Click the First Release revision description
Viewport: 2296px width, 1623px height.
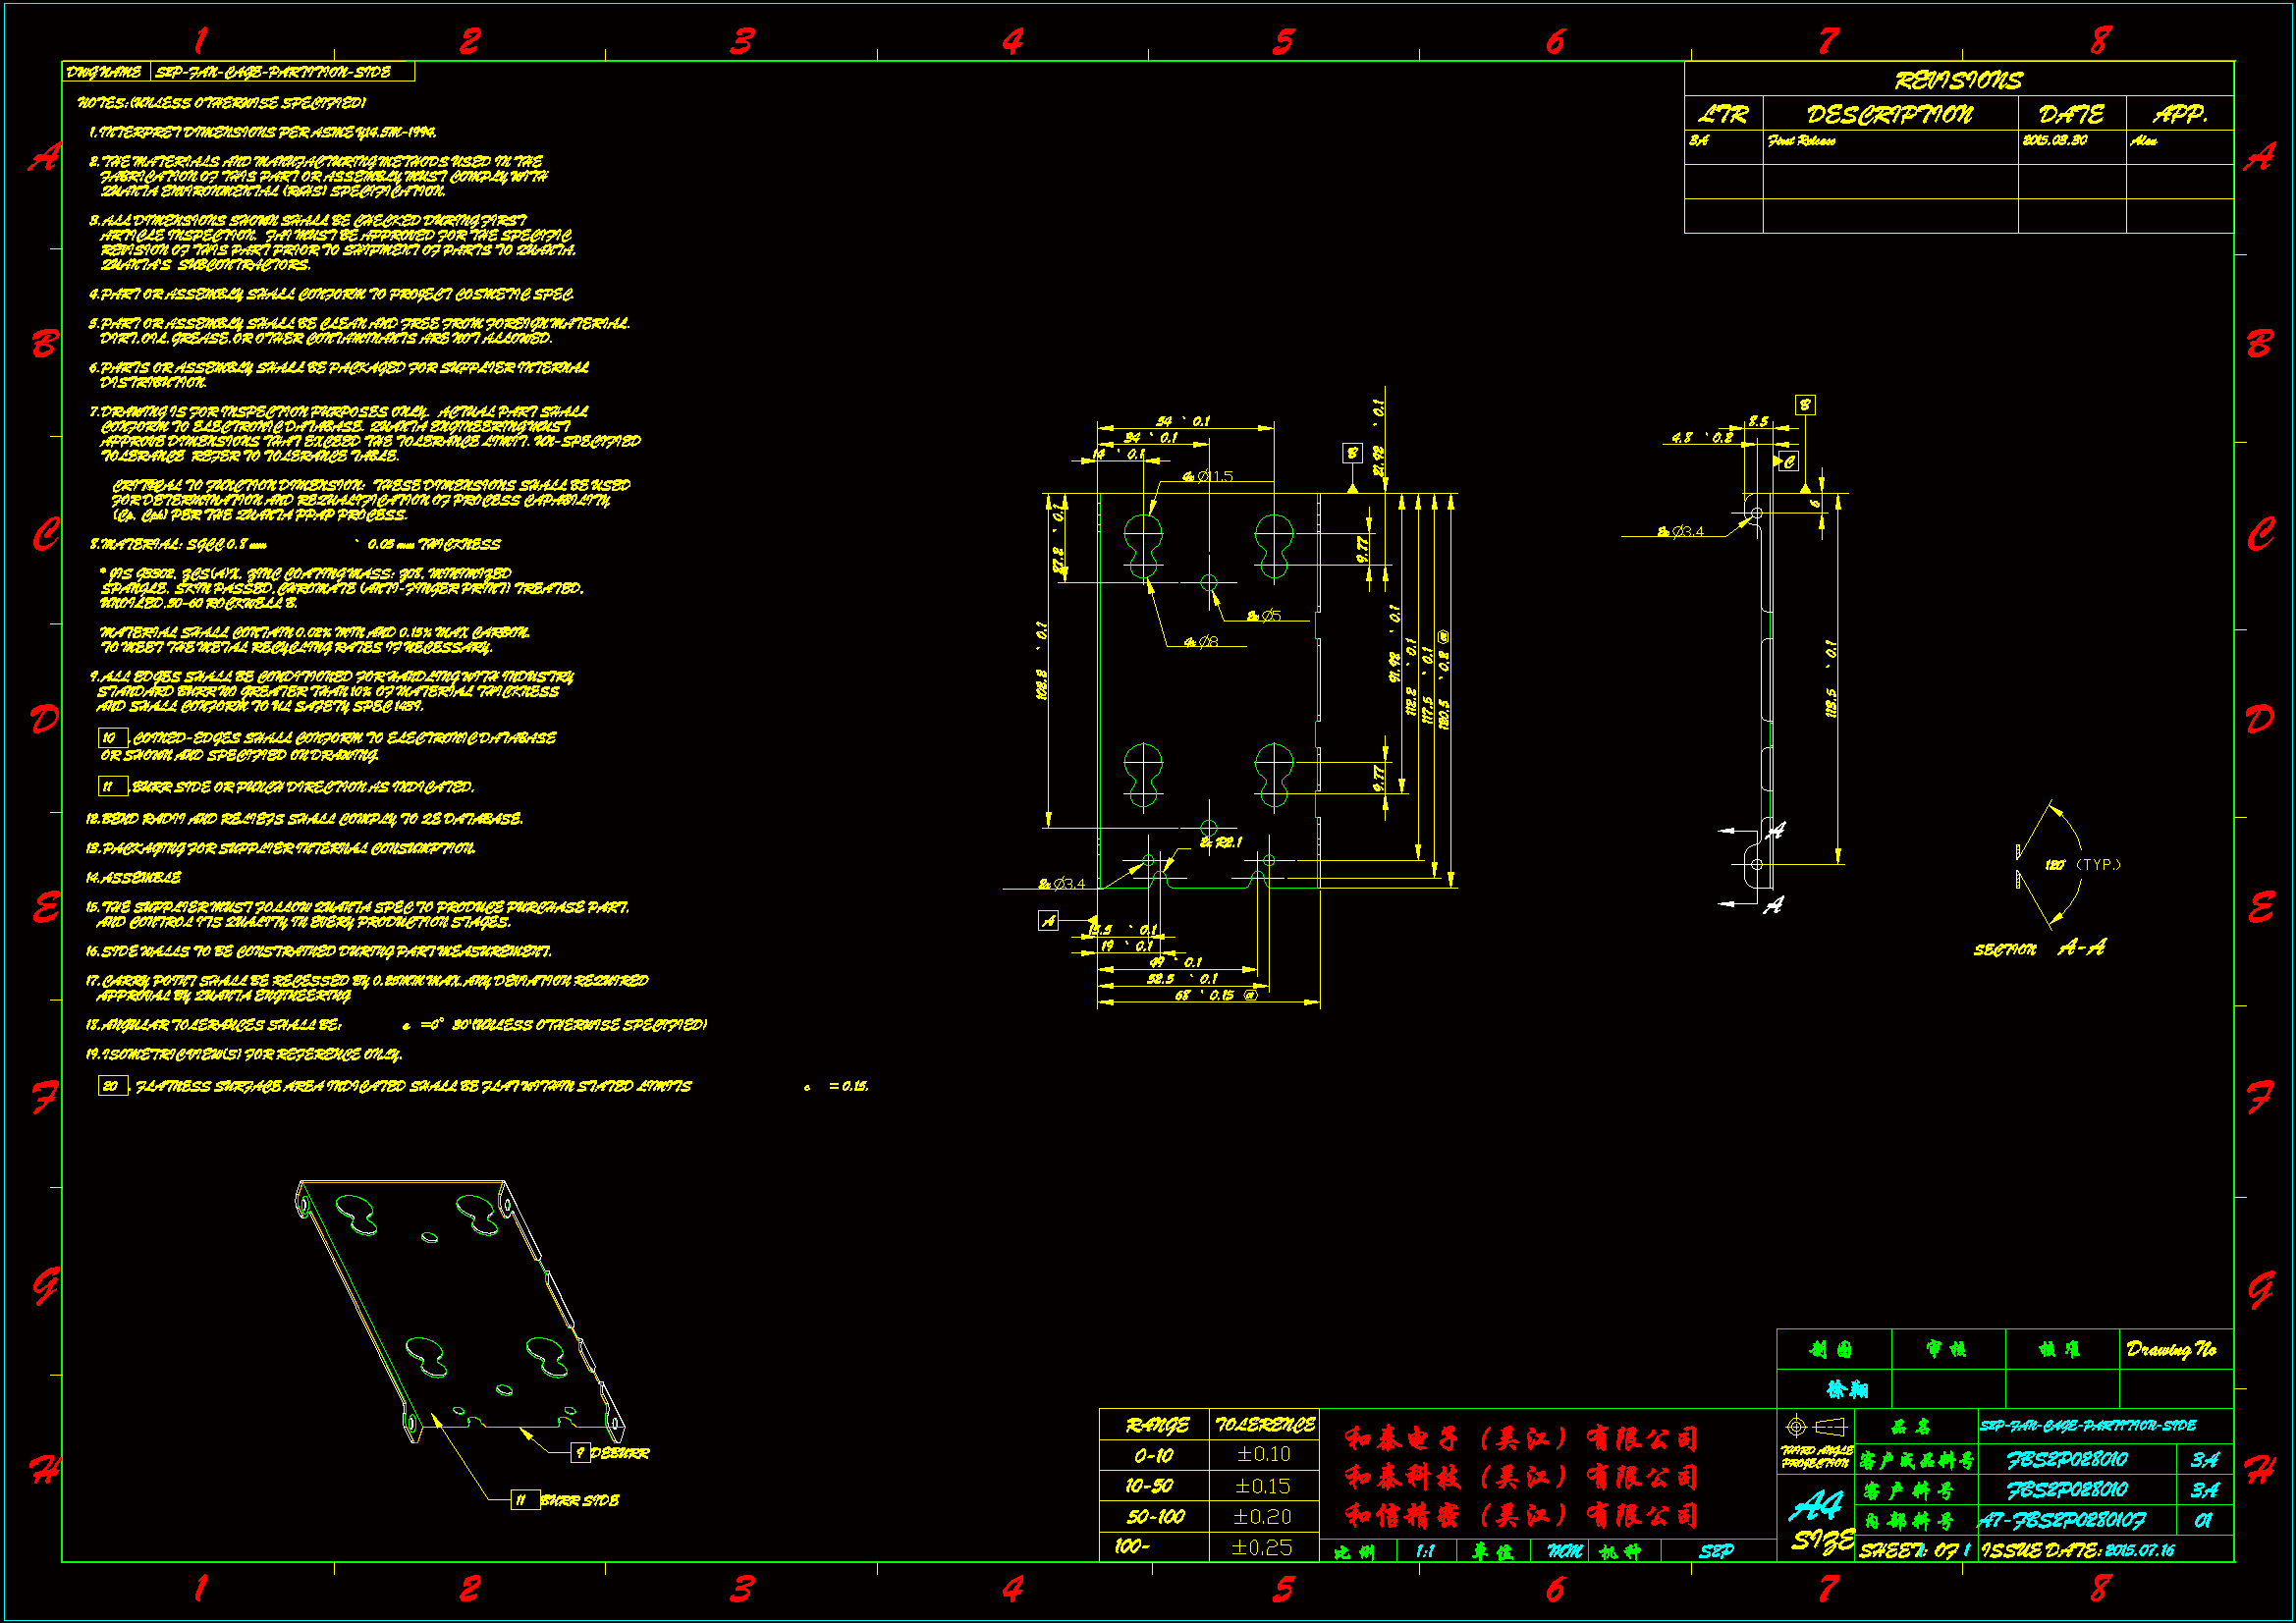(1801, 141)
